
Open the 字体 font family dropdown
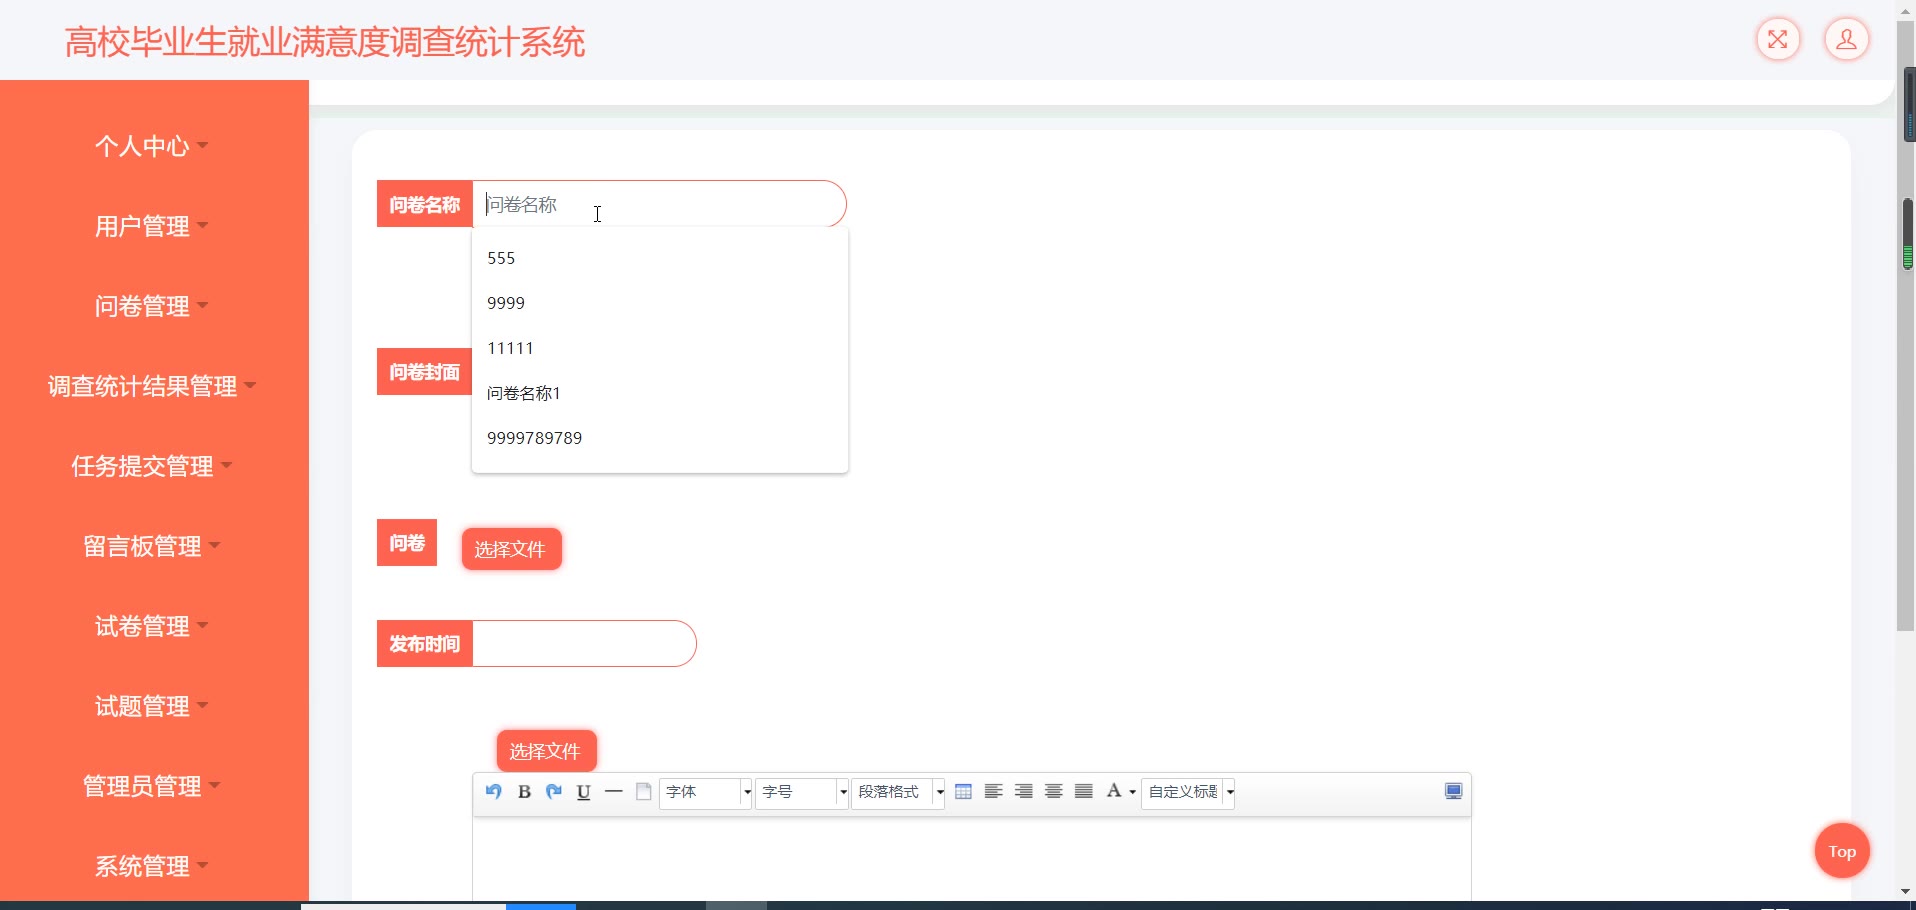[706, 792]
